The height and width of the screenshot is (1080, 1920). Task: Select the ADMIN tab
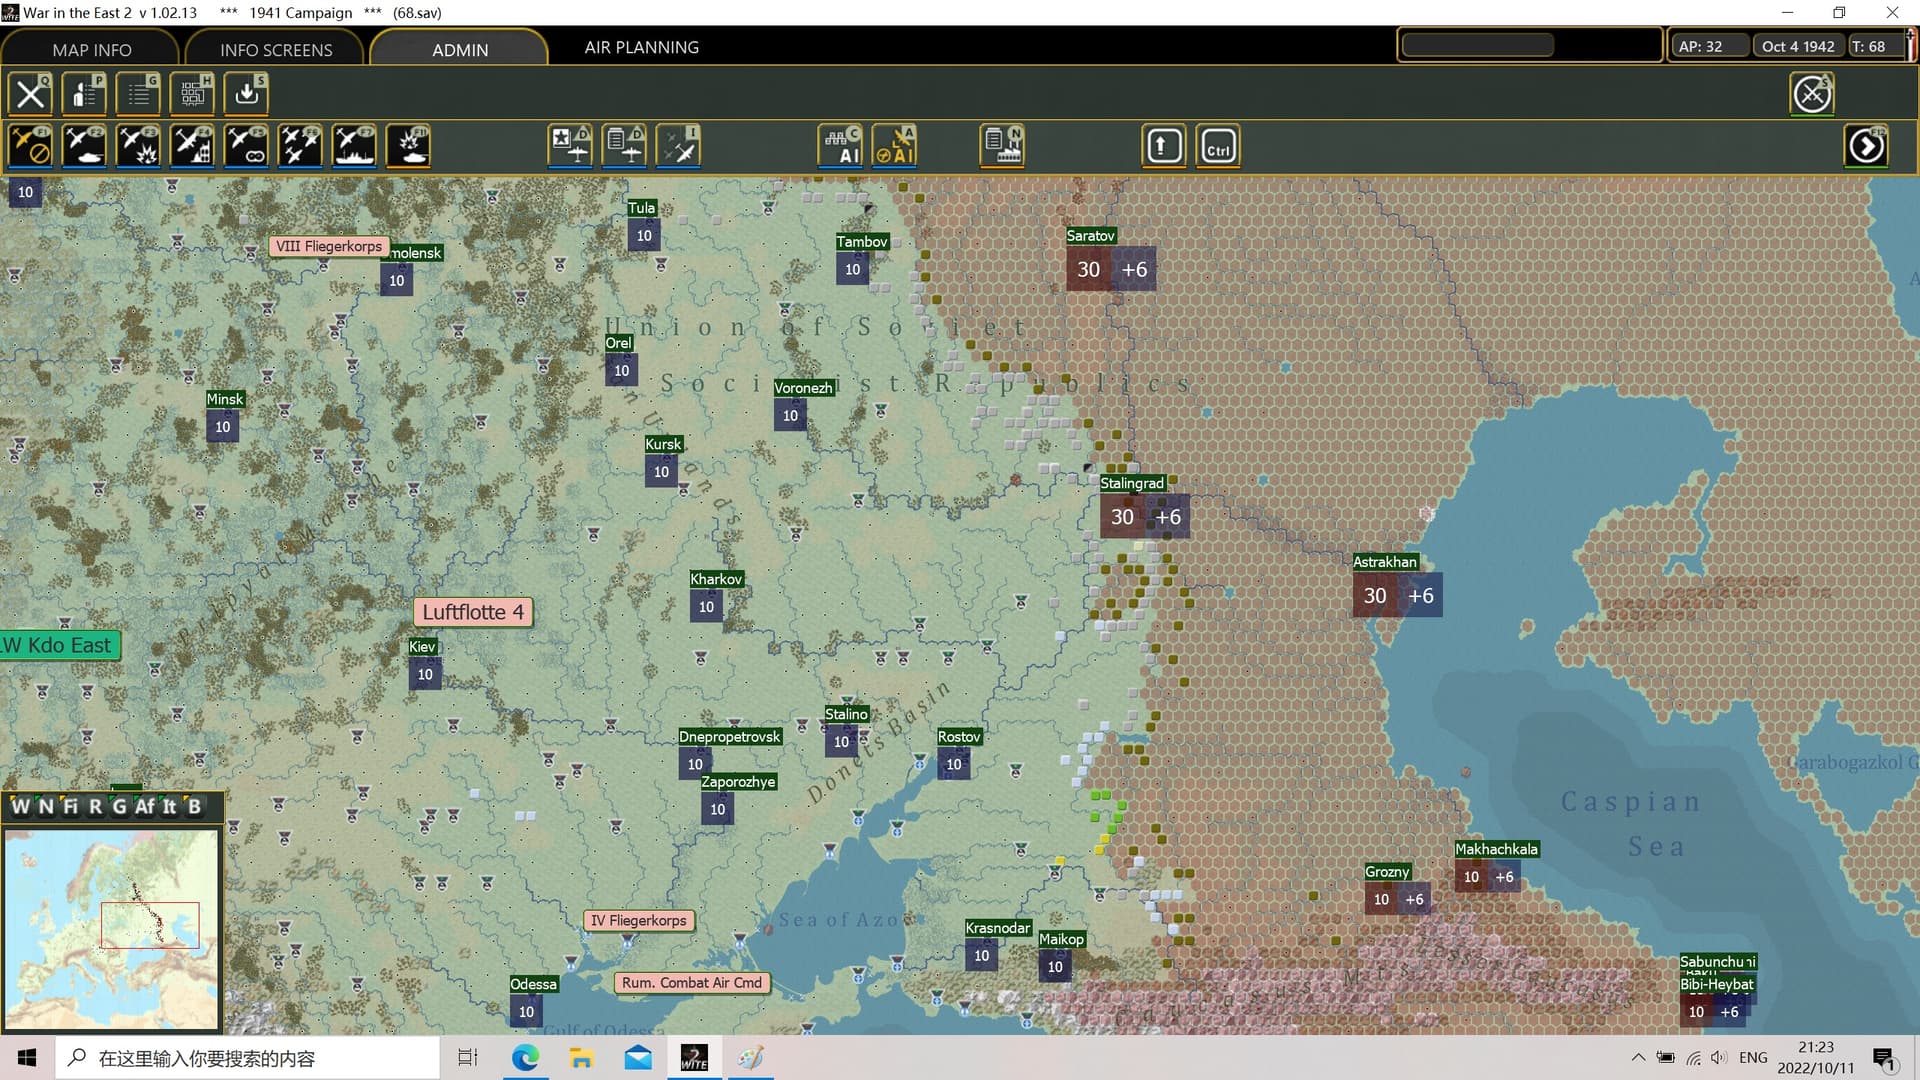point(460,49)
